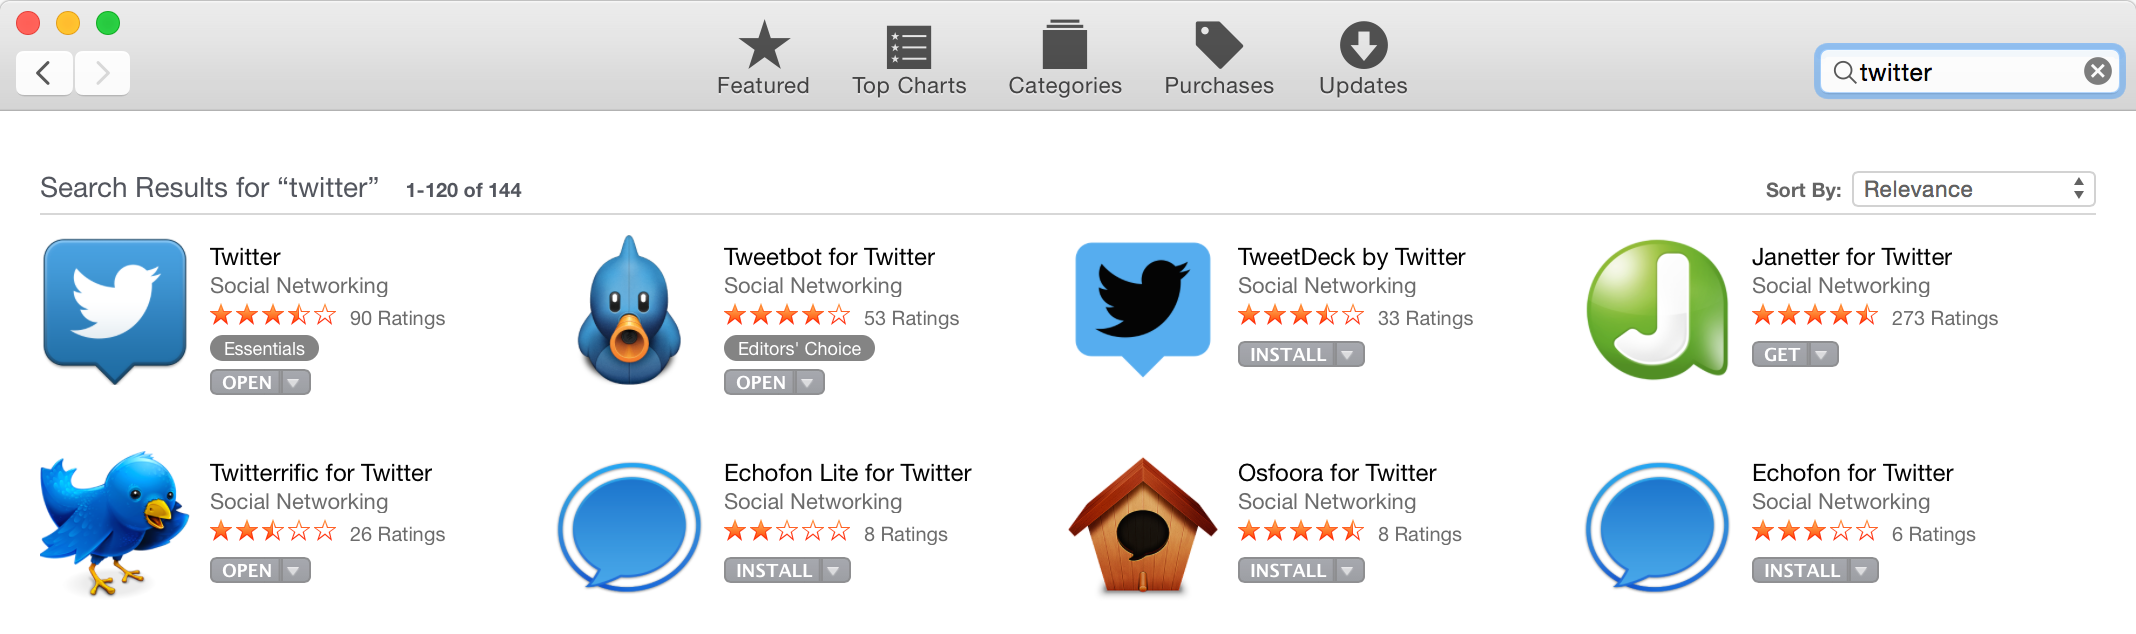Open the Twitterrific blue bird icon

tap(114, 523)
